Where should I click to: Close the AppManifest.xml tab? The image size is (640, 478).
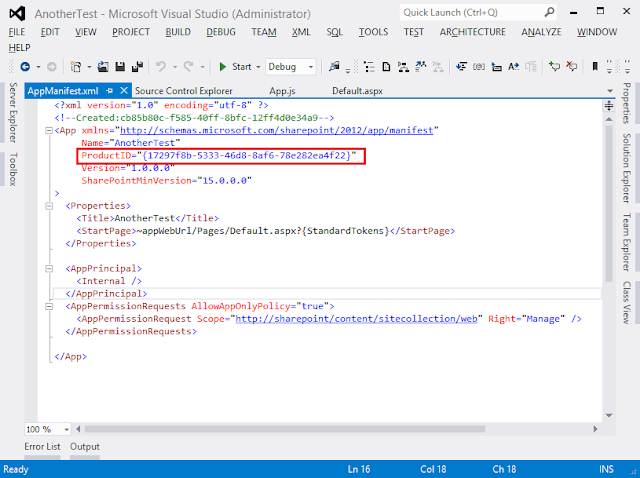pos(124,91)
